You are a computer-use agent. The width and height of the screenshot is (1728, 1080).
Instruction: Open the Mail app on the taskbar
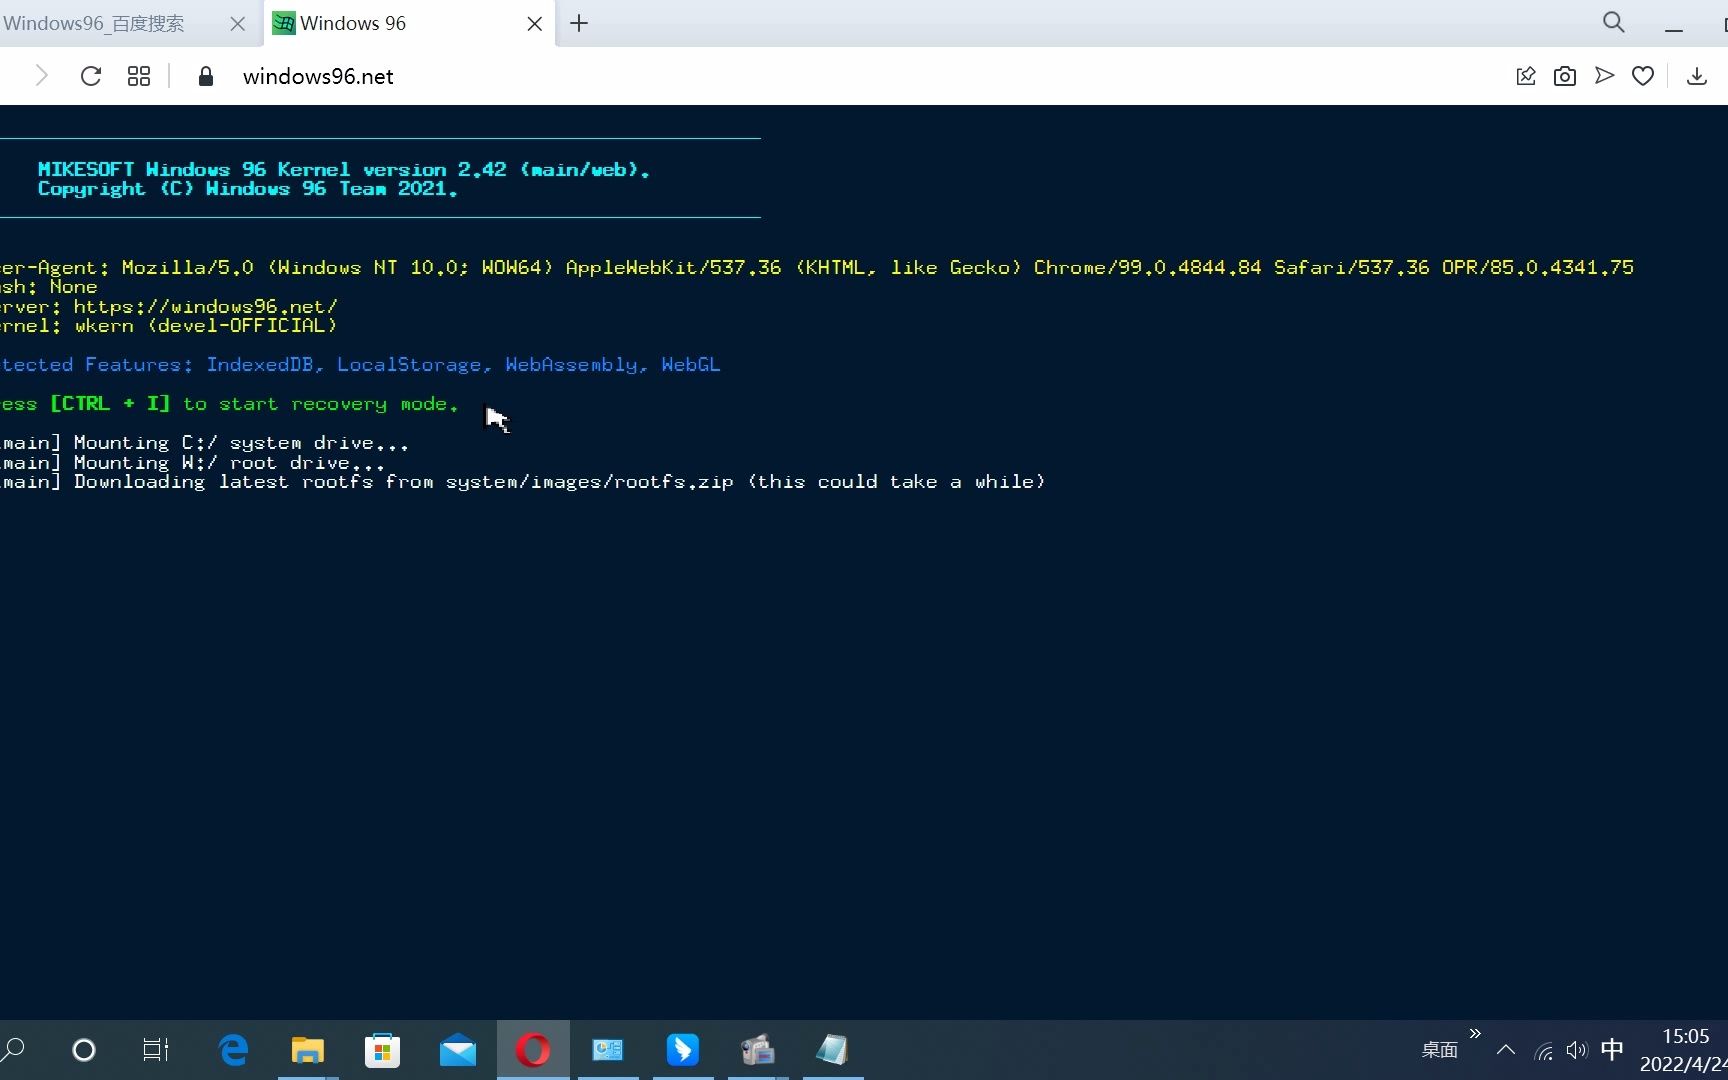point(458,1050)
